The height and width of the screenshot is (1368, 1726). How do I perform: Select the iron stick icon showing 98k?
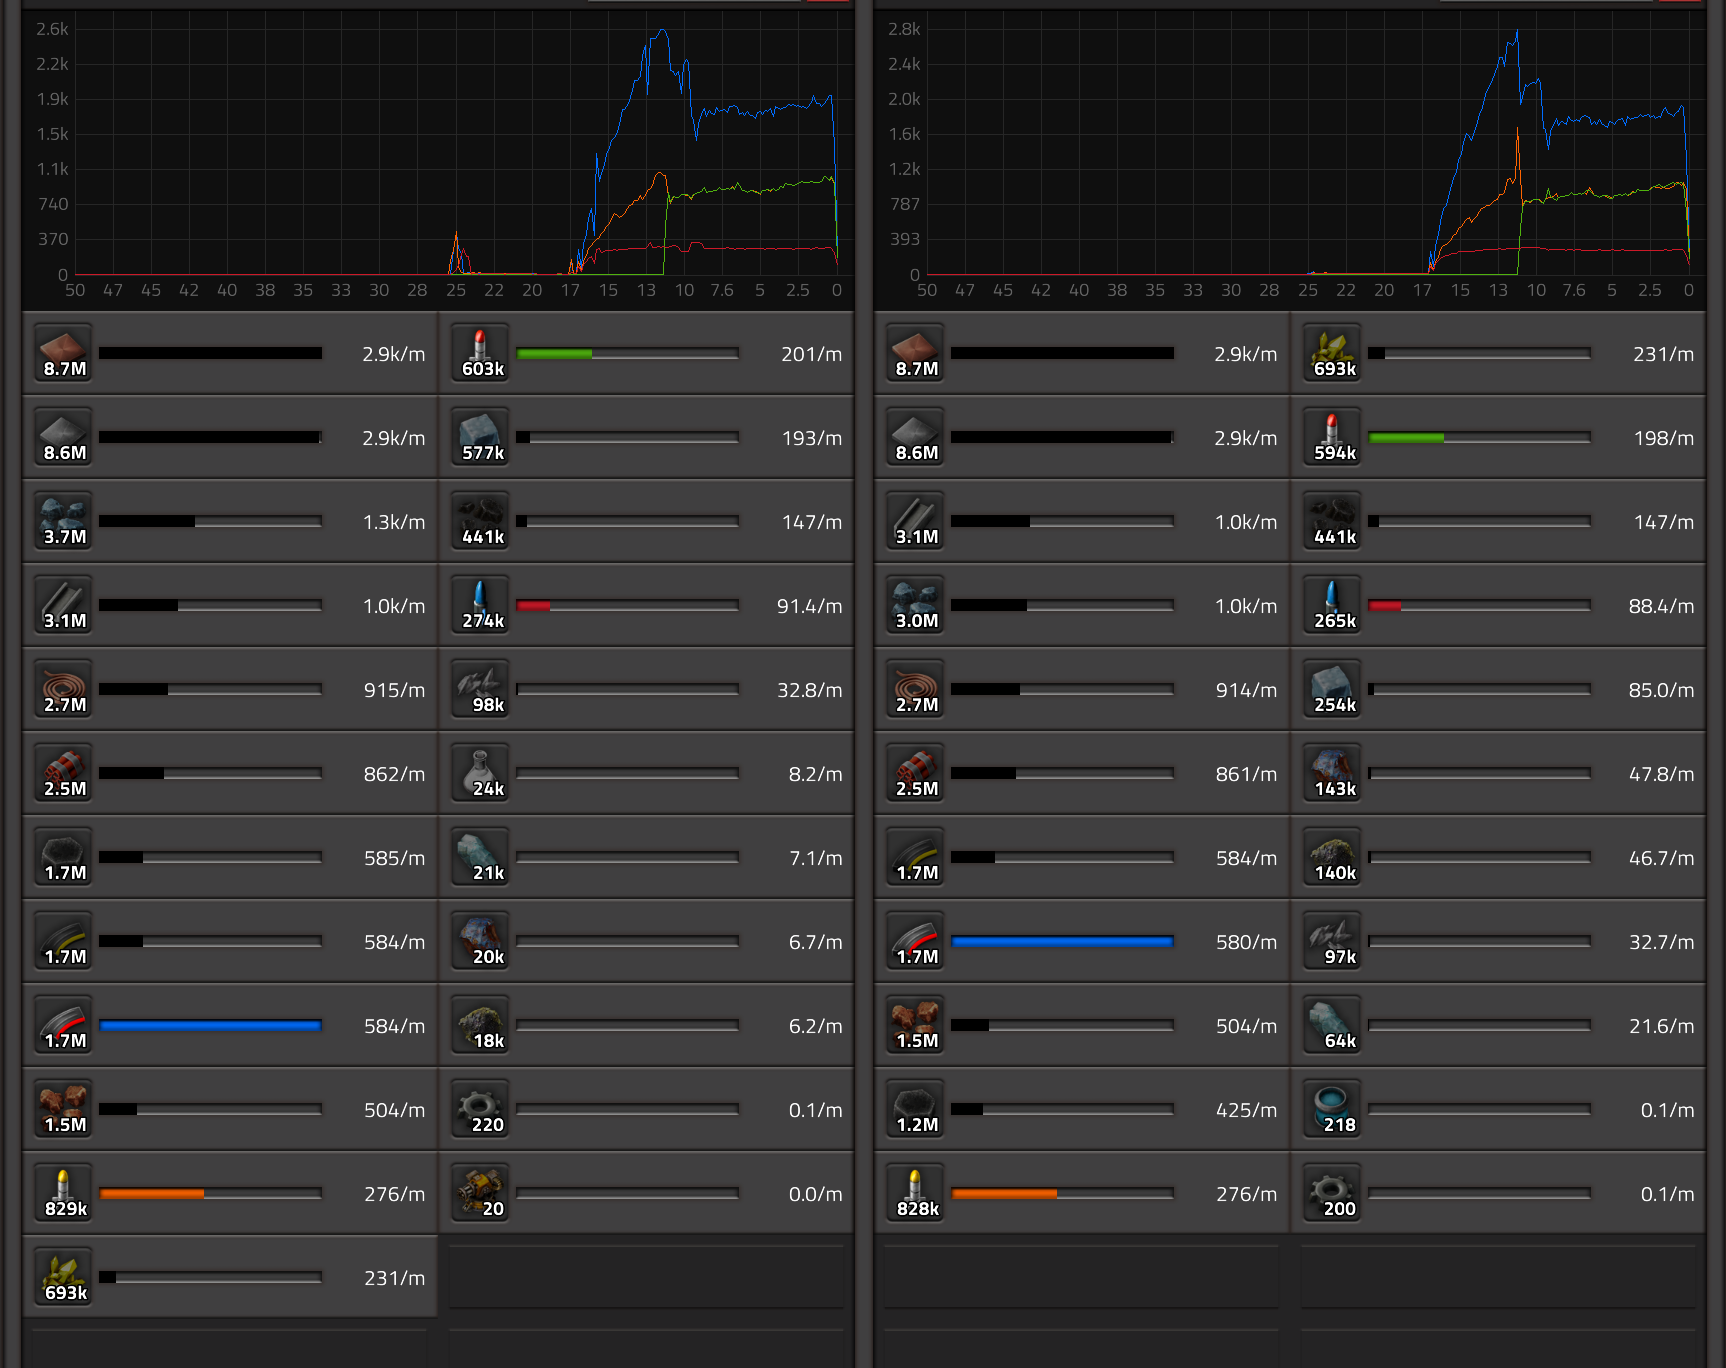coord(481,689)
